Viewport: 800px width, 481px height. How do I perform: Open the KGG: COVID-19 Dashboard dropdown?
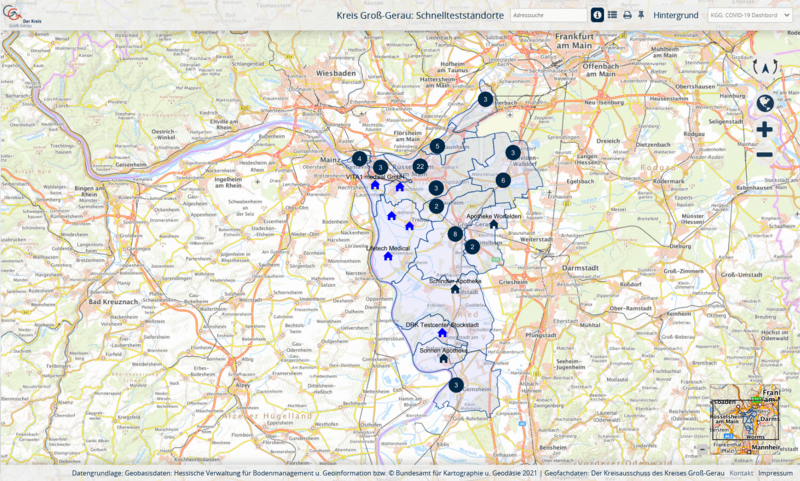(x=750, y=15)
